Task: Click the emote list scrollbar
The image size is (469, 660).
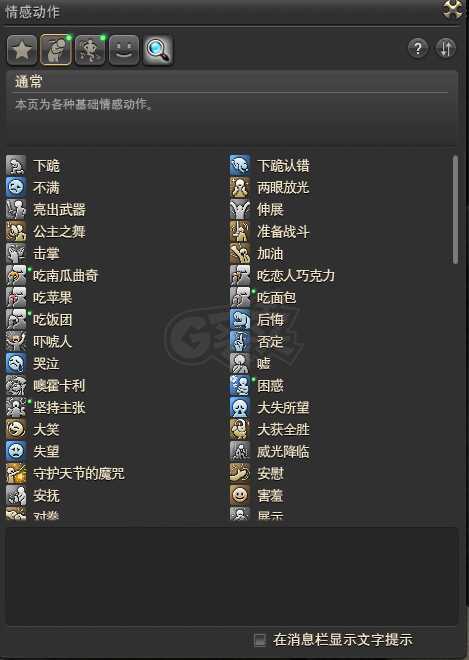Action: point(455,210)
